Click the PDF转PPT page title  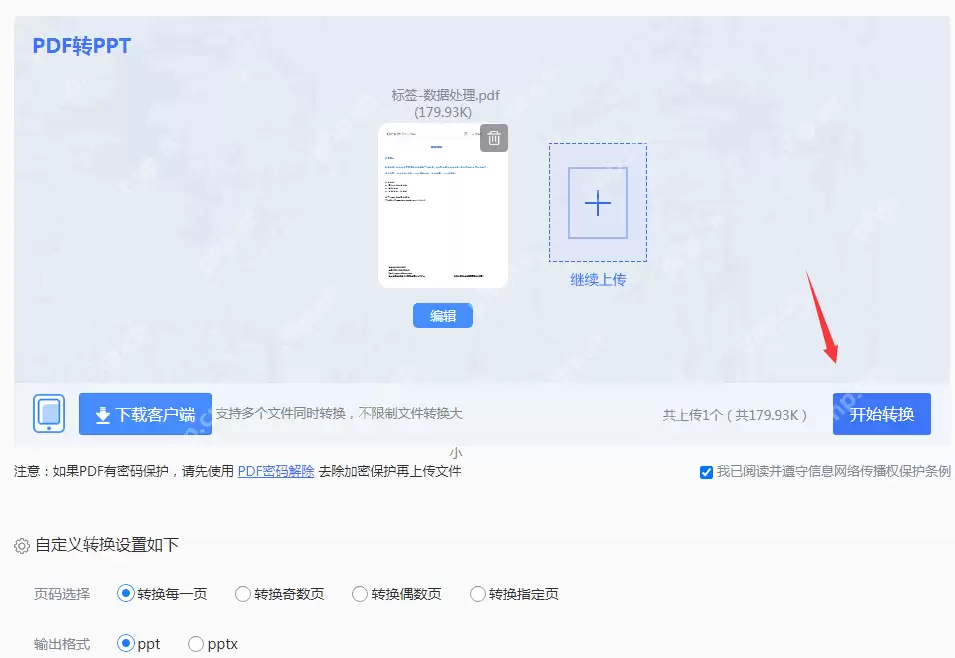click(80, 45)
